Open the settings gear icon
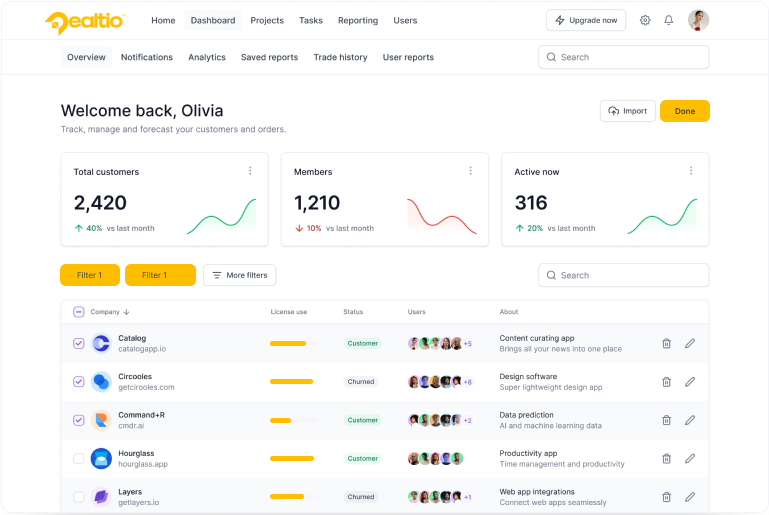Viewport: 769px width, 515px height. [645, 20]
